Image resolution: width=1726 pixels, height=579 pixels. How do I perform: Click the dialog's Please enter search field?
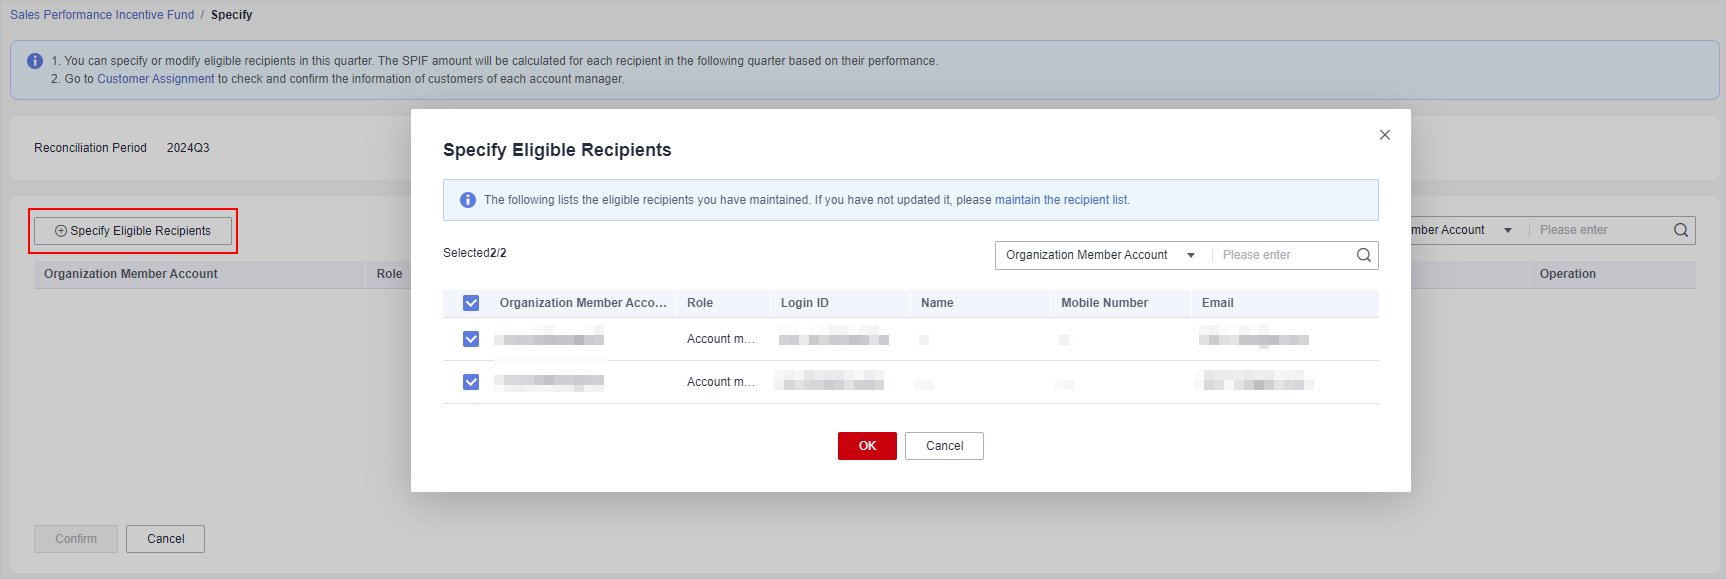pos(1282,255)
